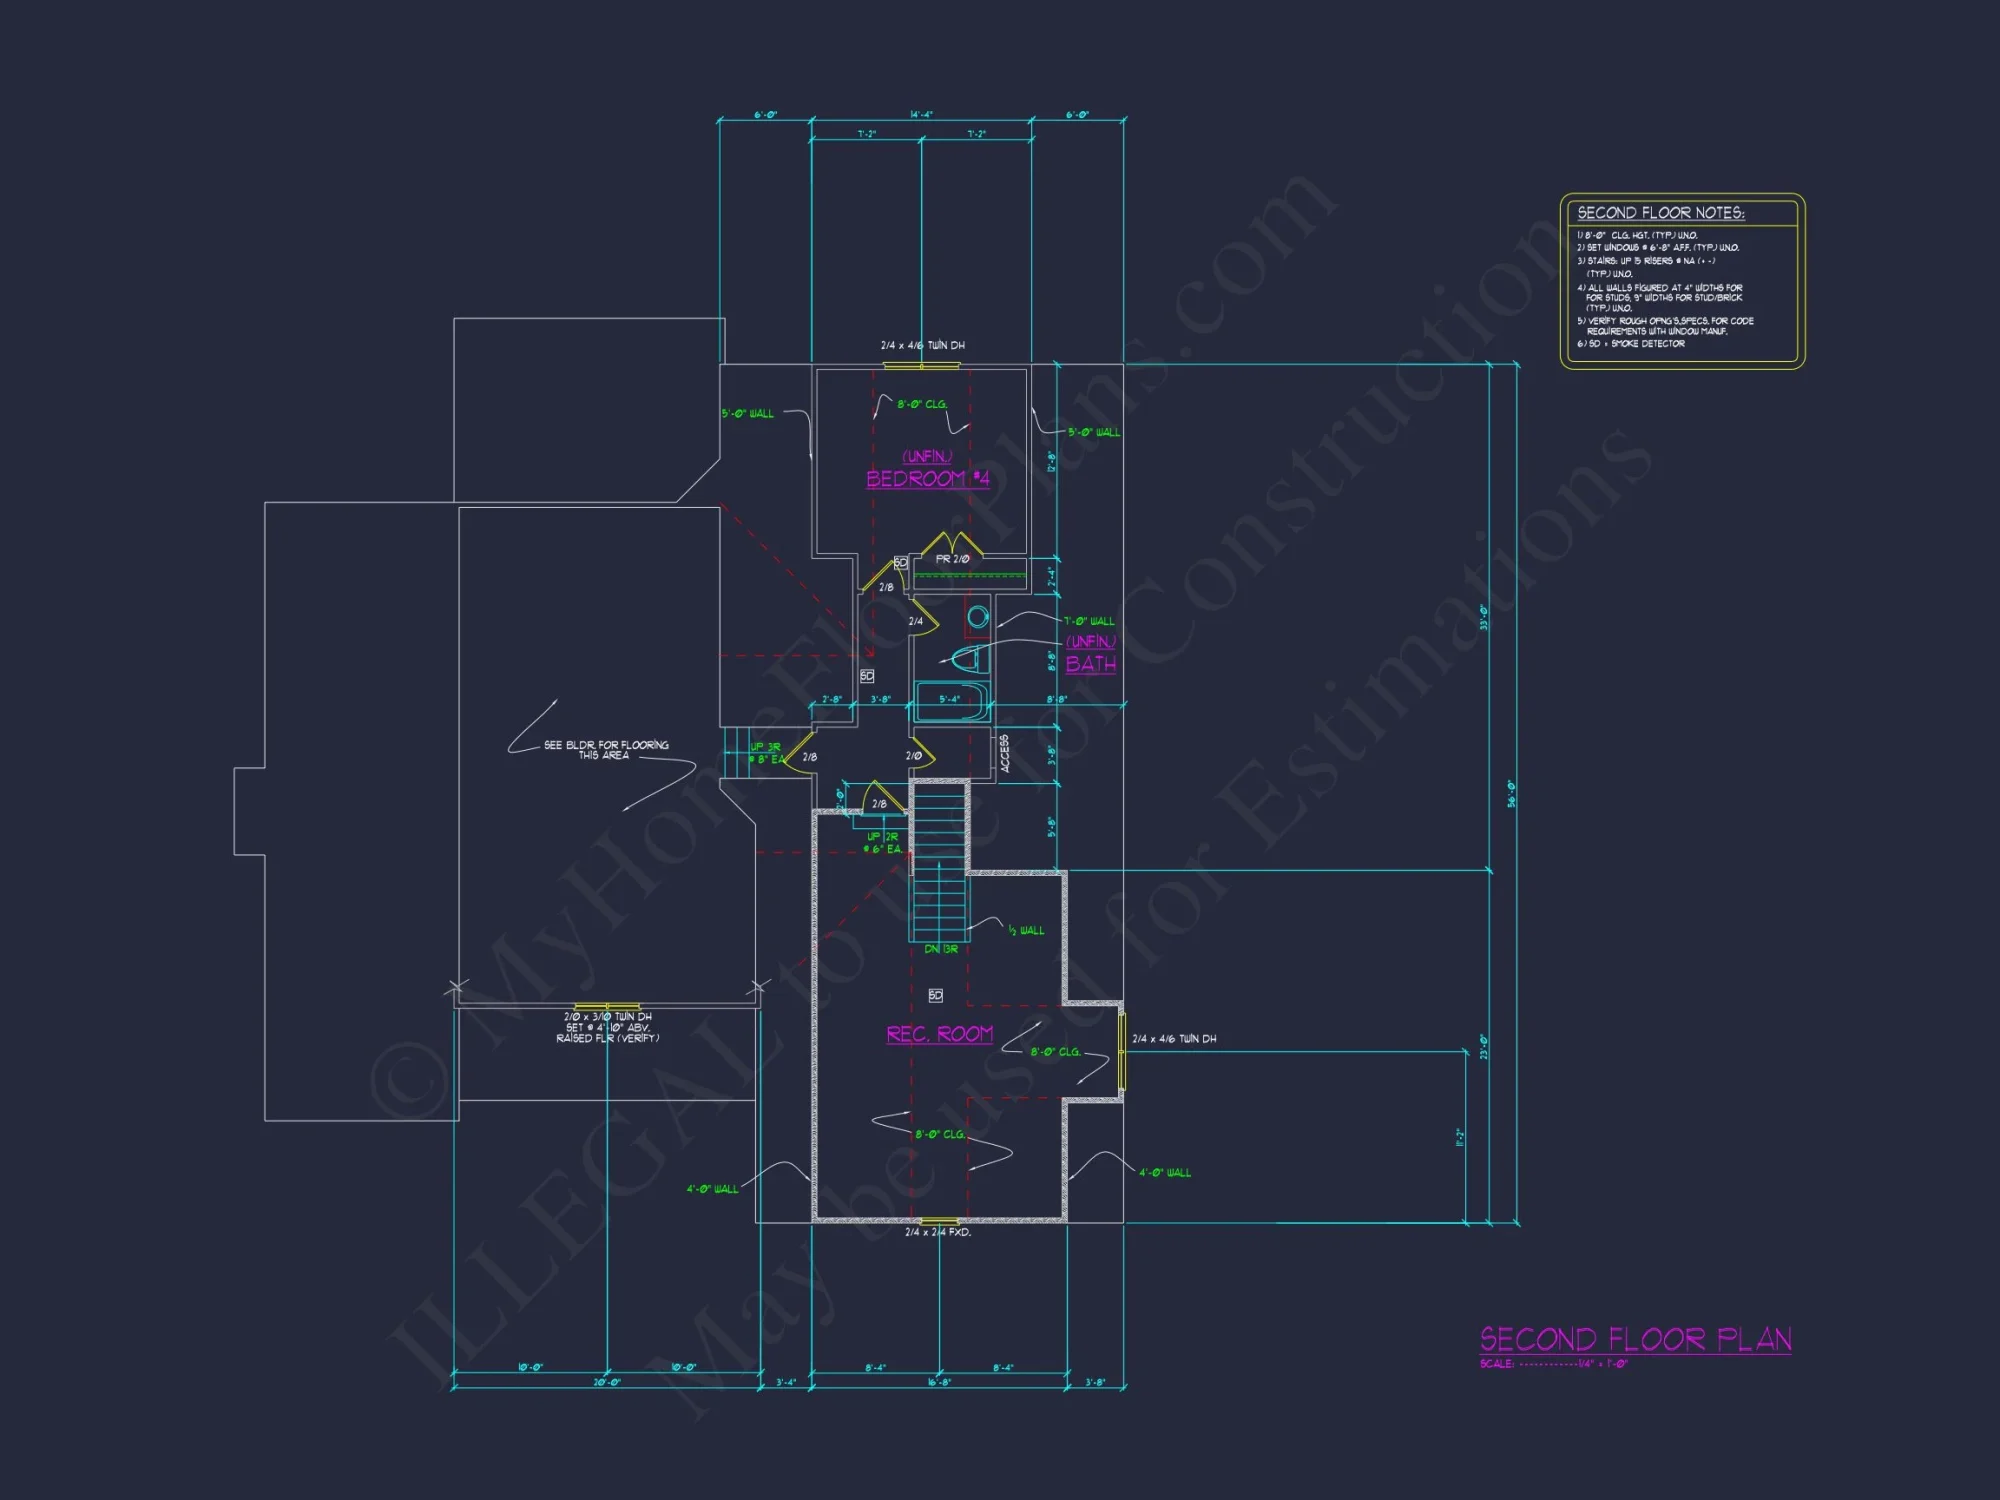Click the SECOND FLOOR NOTES heading
This screenshot has height=1500, width=2000.
click(1660, 213)
